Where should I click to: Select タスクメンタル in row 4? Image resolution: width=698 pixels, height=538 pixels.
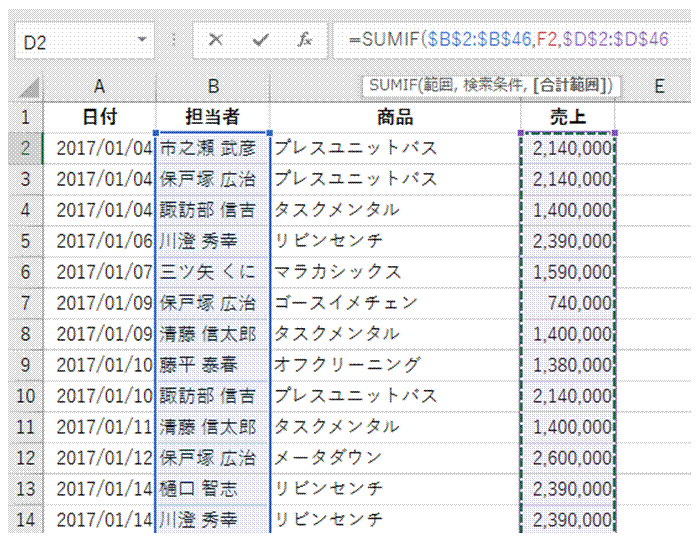[x=395, y=210]
